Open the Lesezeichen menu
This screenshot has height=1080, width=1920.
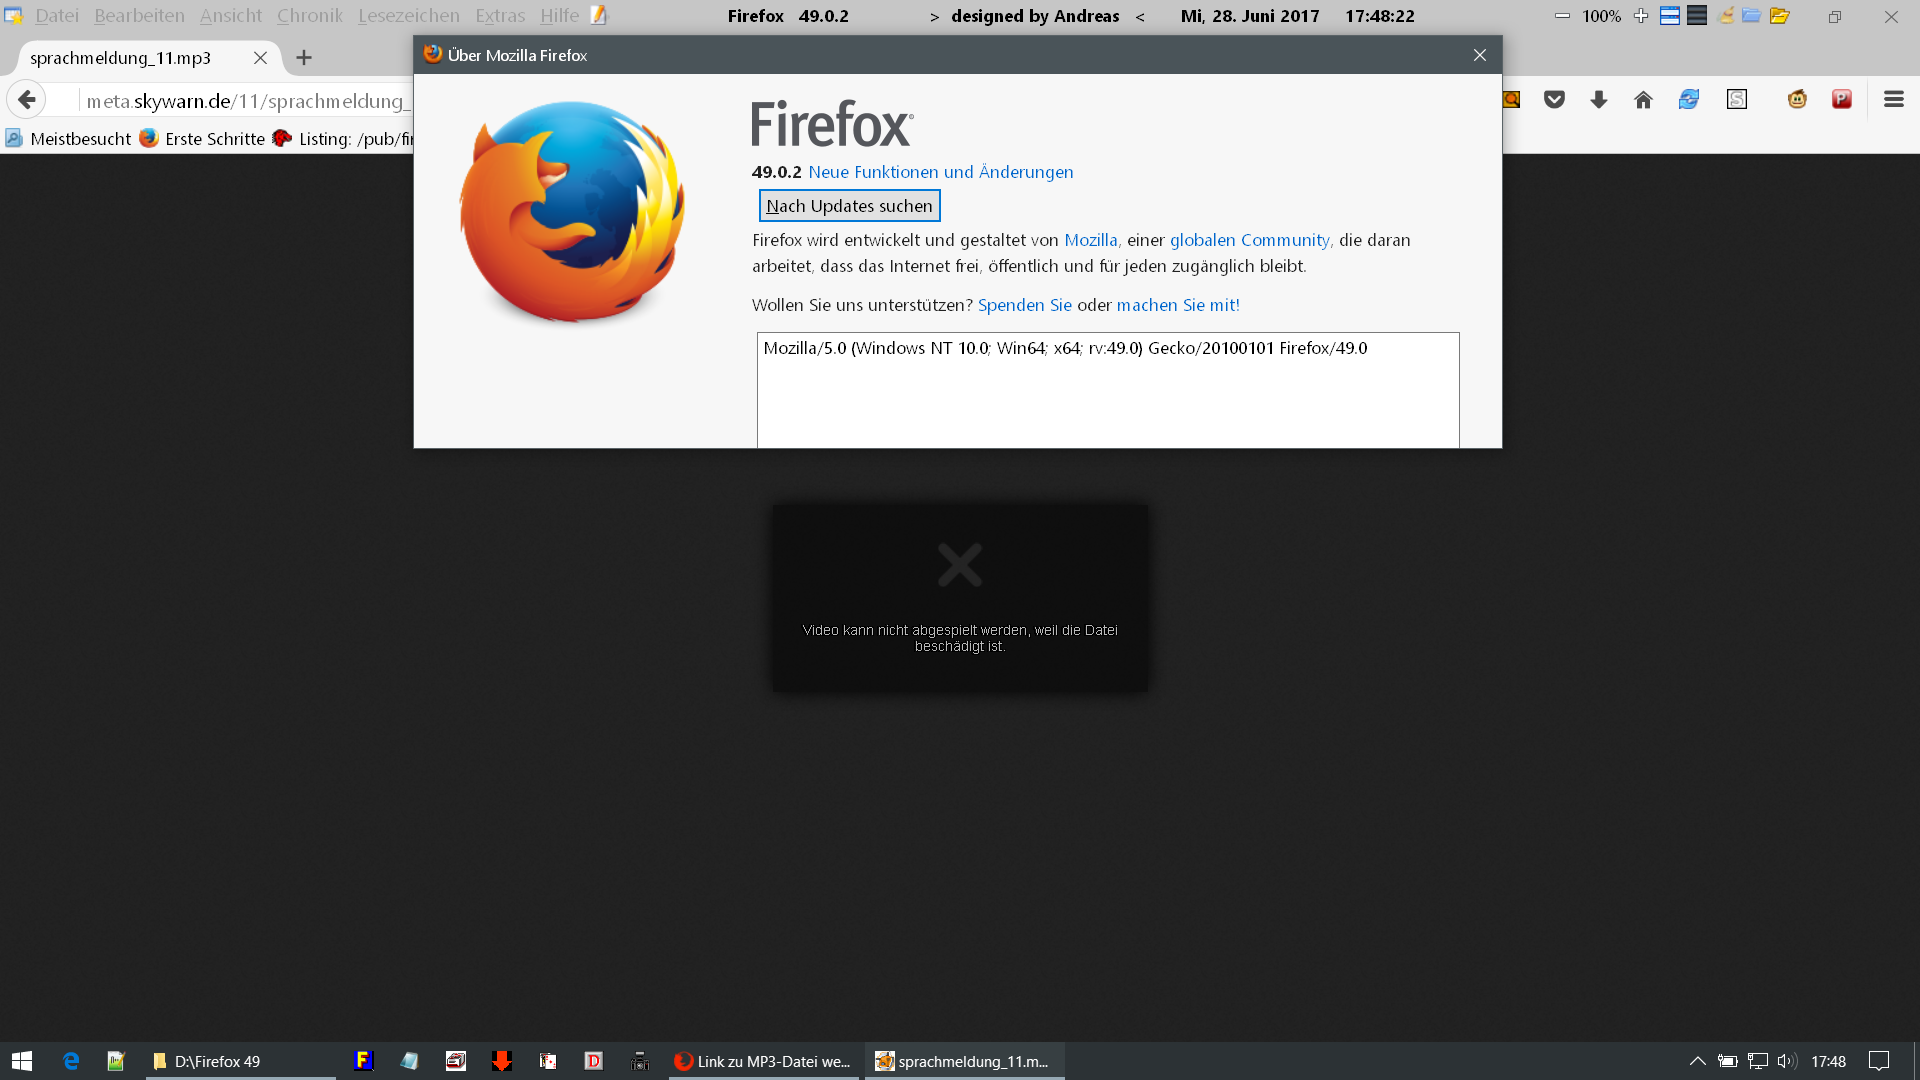coord(408,16)
